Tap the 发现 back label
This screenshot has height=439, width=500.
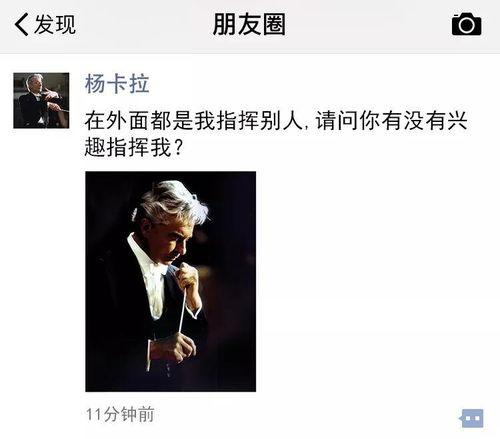[x=55, y=24]
